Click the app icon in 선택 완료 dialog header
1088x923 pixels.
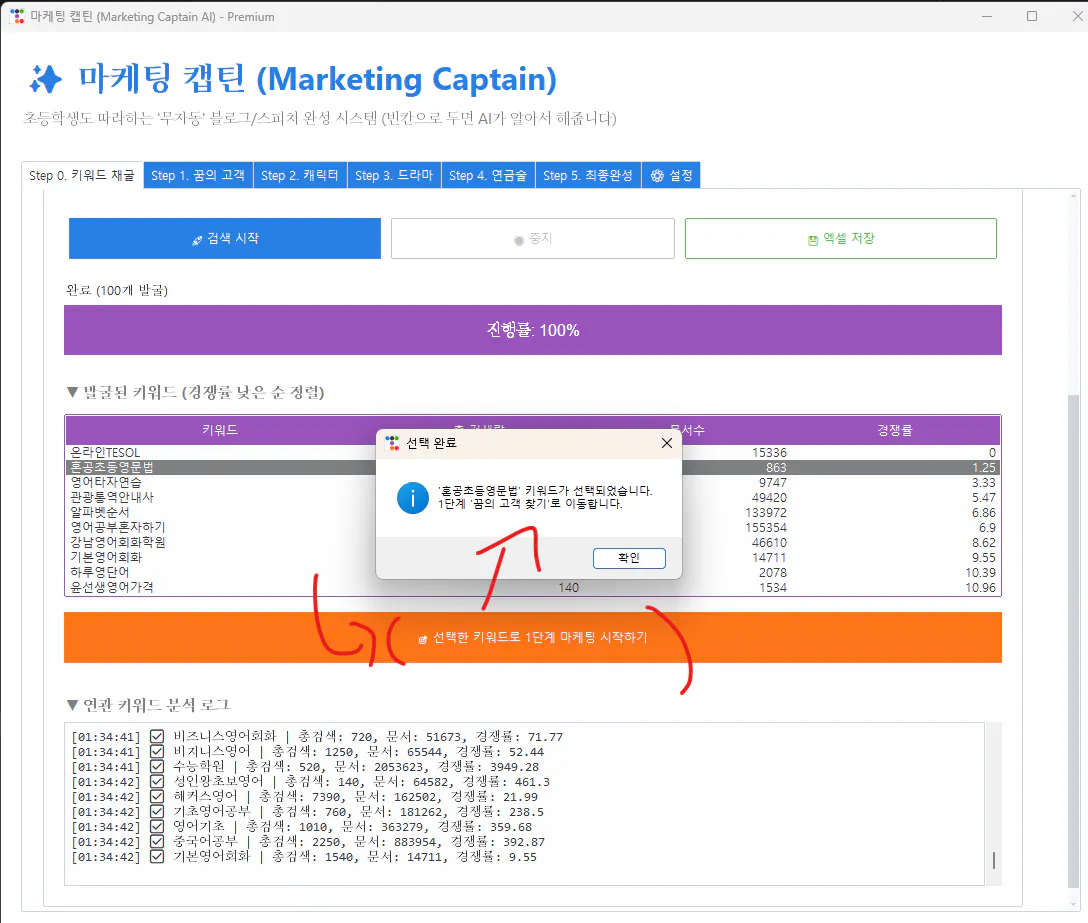(389, 442)
